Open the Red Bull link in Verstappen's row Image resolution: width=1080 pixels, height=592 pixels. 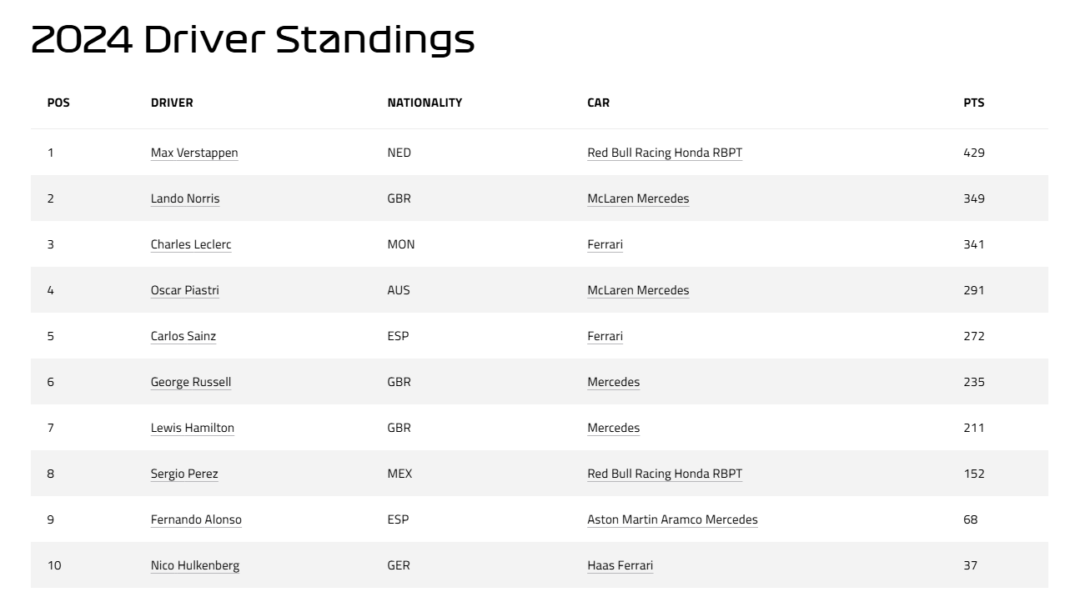pyautogui.click(x=665, y=153)
